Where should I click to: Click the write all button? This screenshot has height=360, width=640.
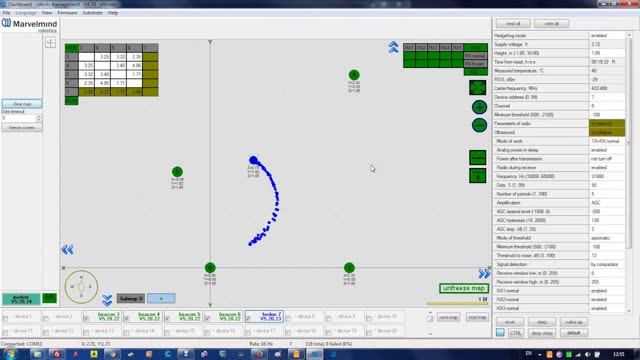(x=551, y=24)
